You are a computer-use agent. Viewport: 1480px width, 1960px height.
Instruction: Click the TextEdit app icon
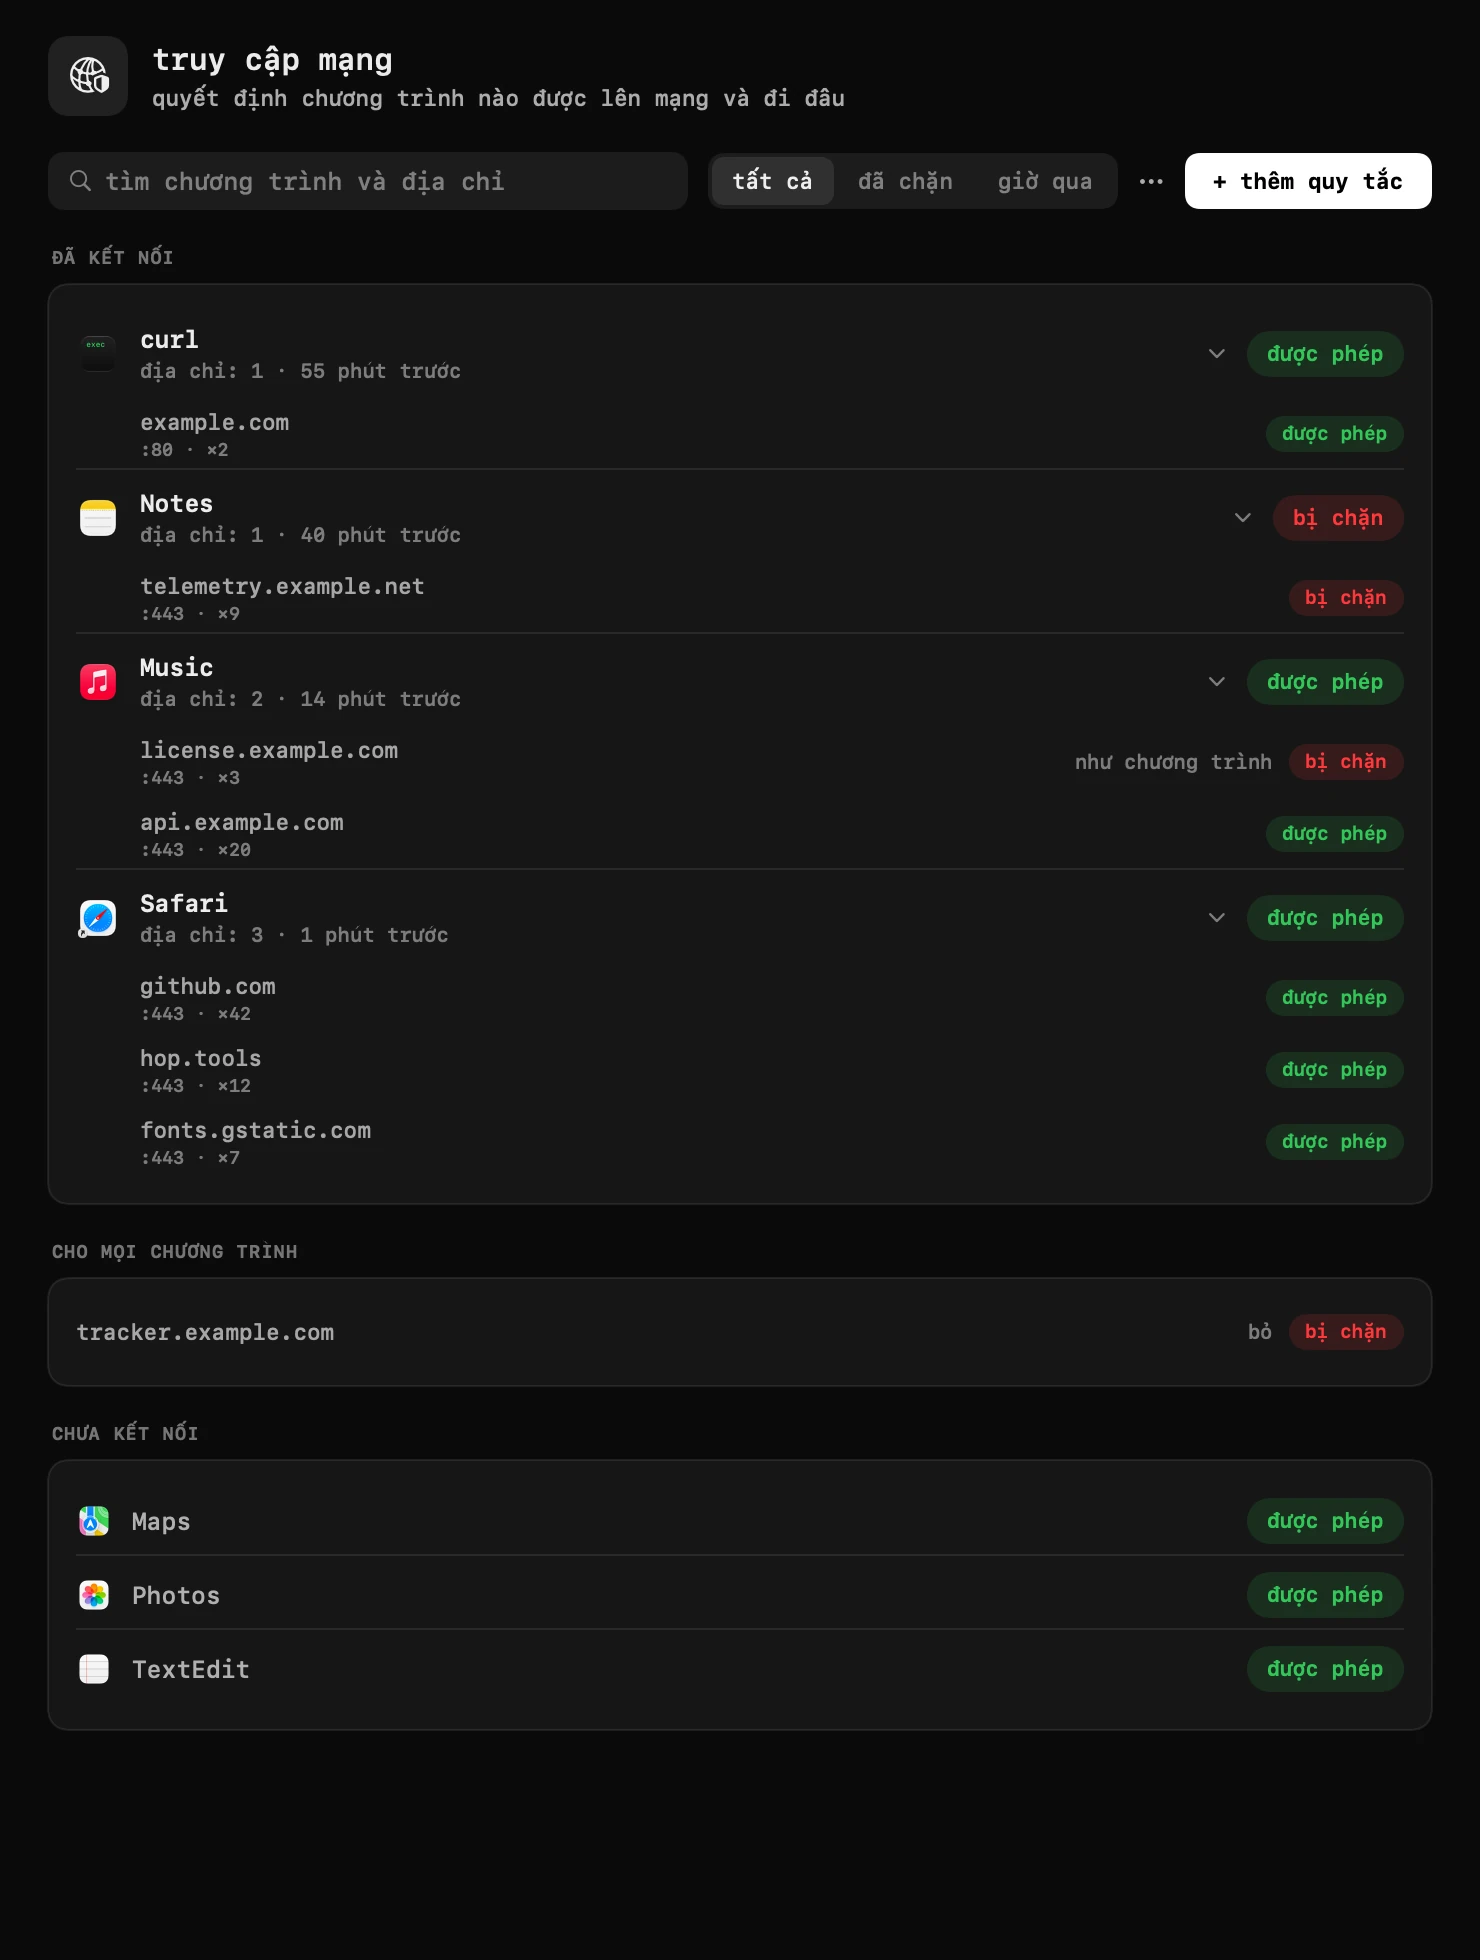coord(94,1669)
